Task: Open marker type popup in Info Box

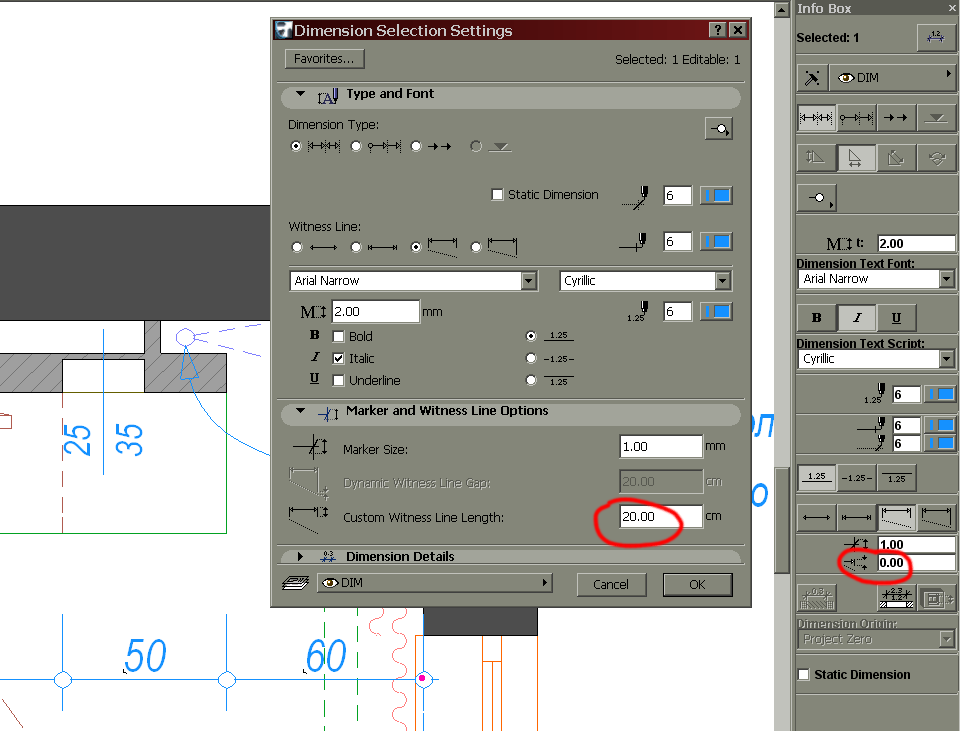Action: (x=818, y=198)
